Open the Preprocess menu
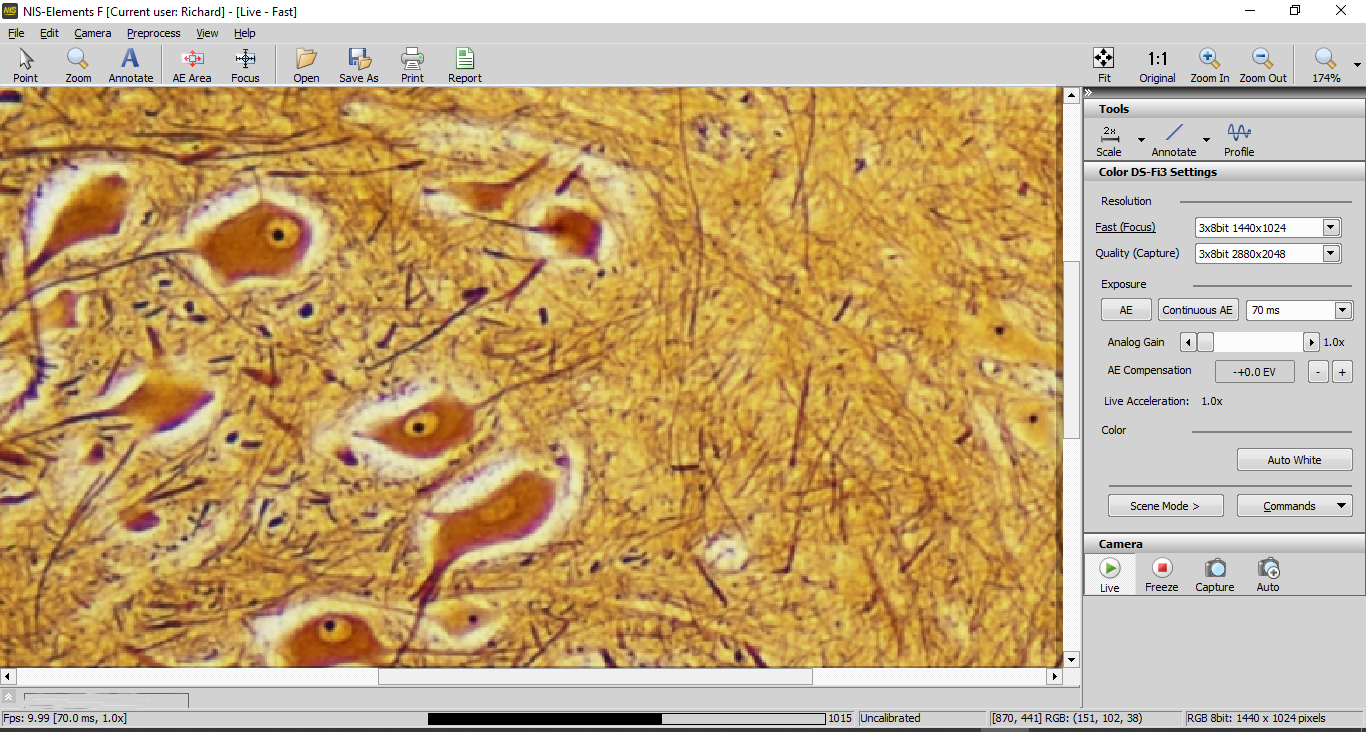1366x732 pixels. point(153,33)
